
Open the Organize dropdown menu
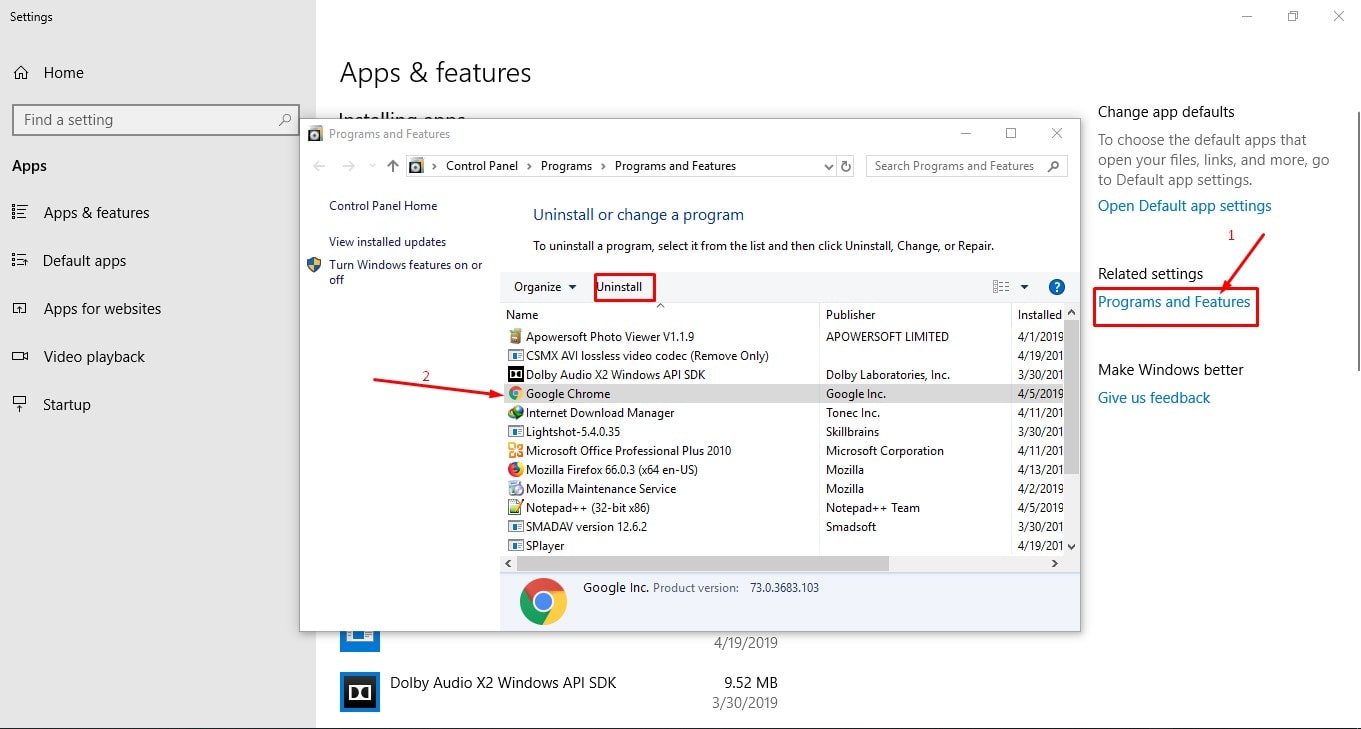pyautogui.click(x=545, y=287)
